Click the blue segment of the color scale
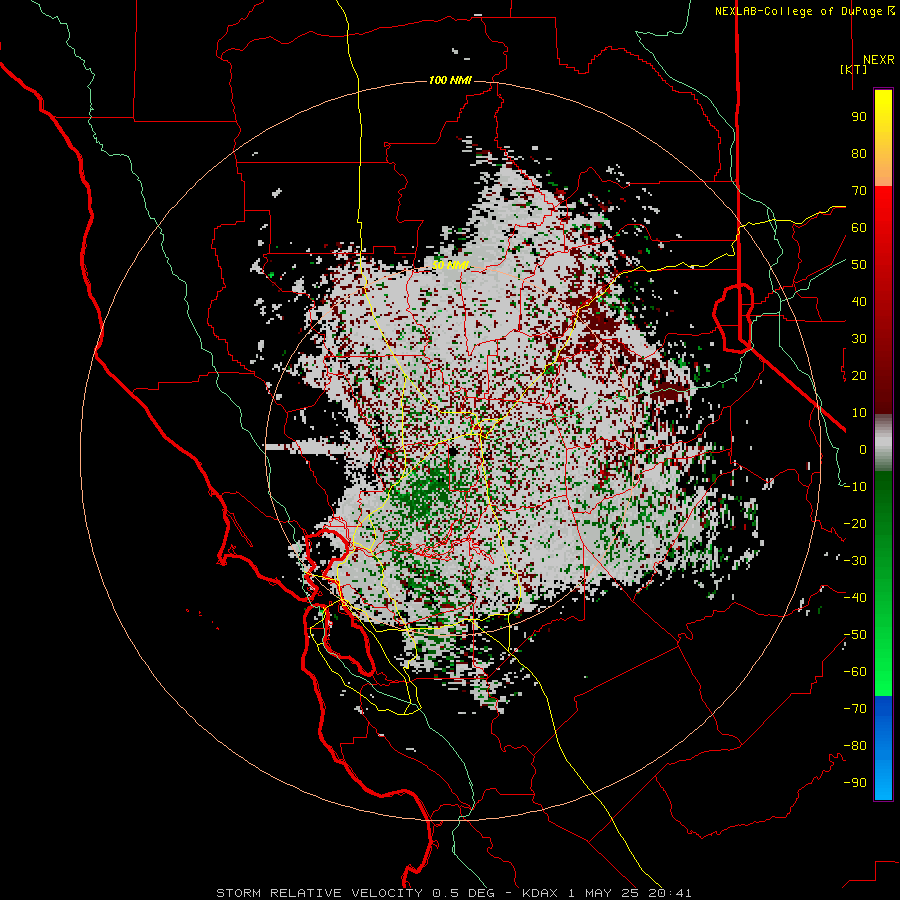Image resolution: width=900 pixels, height=900 pixels. (883, 748)
